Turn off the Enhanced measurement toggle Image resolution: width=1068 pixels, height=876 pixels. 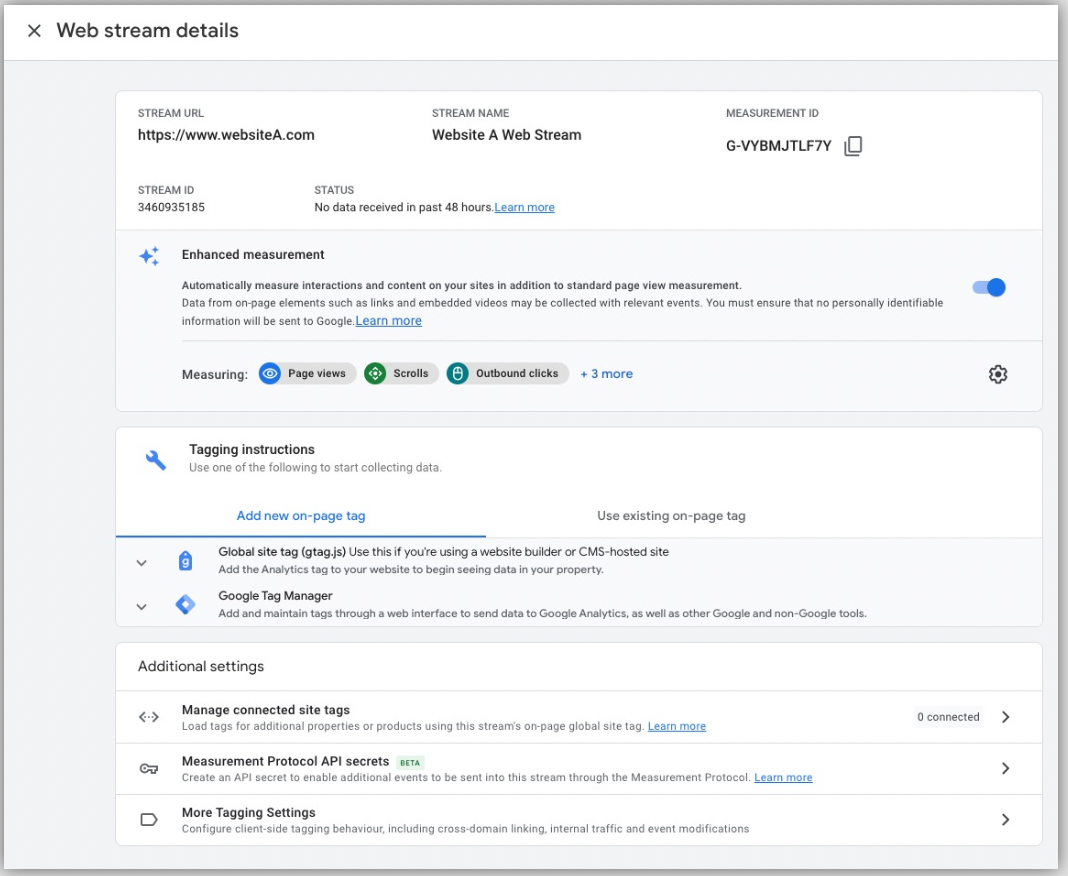click(989, 288)
